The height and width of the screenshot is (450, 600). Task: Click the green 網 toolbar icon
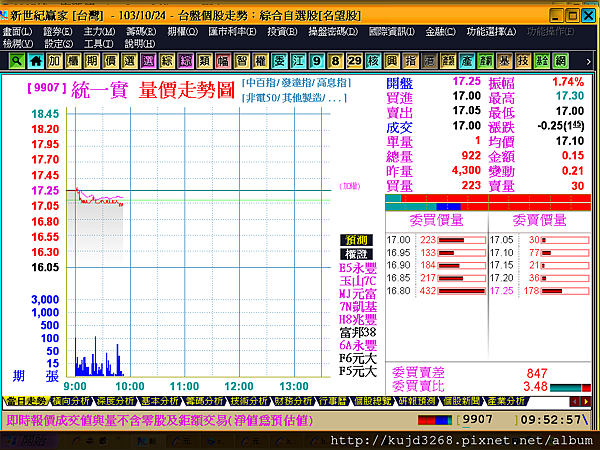tap(561, 61)
